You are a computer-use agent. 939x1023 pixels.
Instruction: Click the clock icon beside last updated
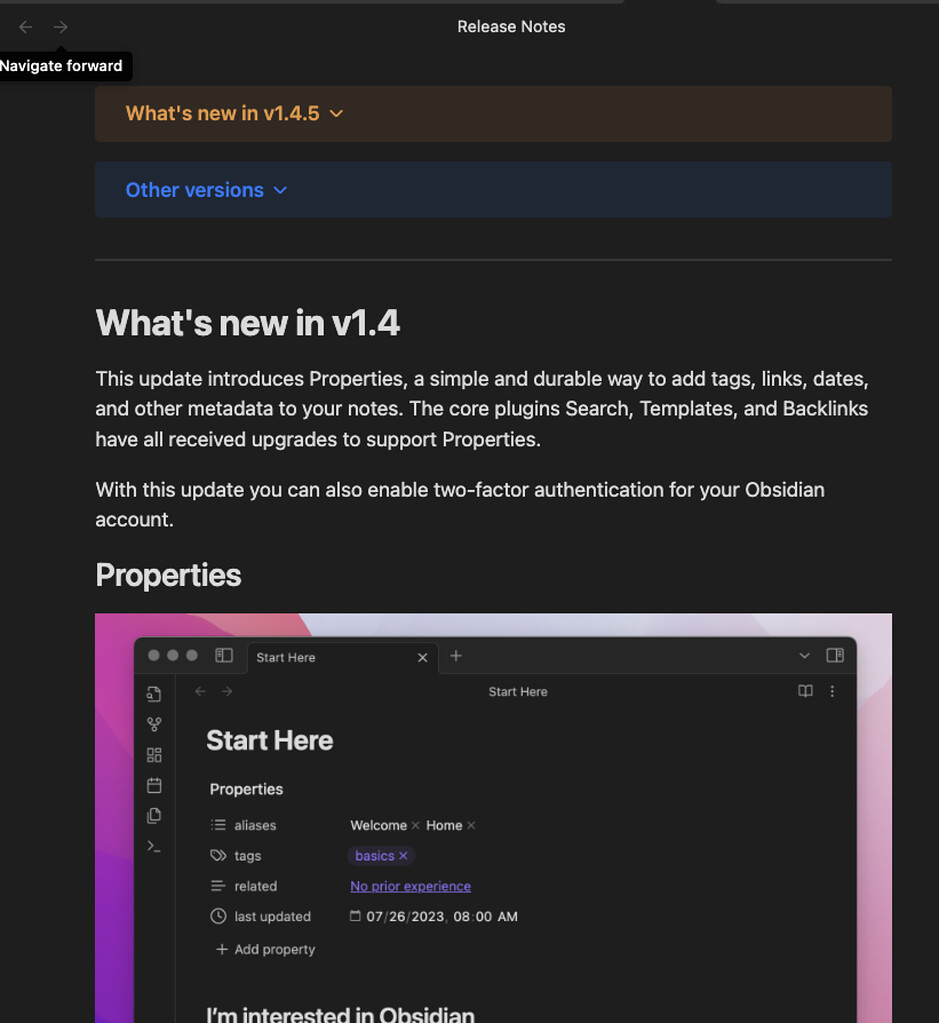[217, 916]
